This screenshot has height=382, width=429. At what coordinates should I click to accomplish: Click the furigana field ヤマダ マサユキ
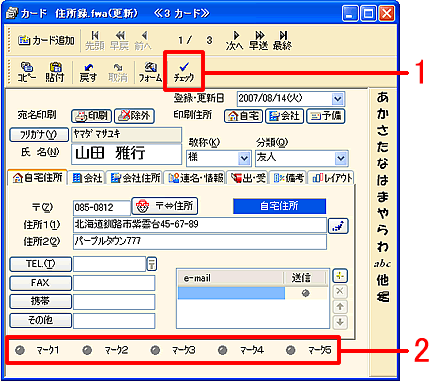[x=127, y=134]
